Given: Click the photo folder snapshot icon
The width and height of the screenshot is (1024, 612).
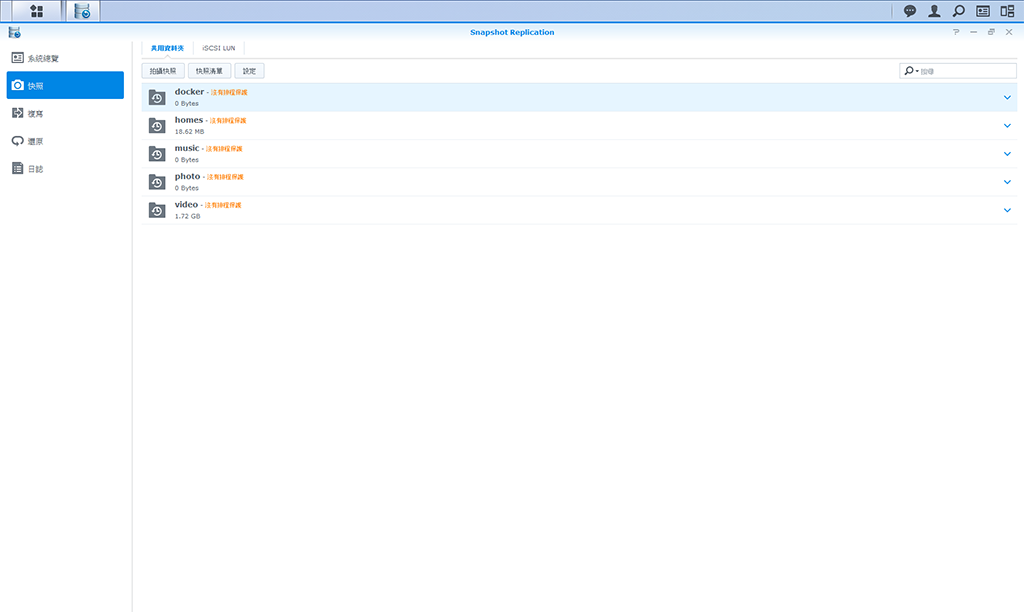Looking at the screenshot, I should (157, 182).
